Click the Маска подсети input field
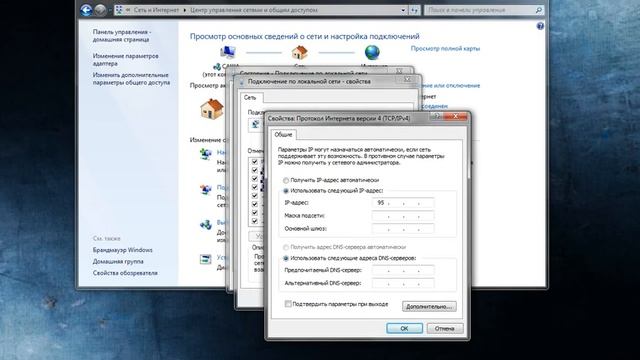The height and width of the screenshot is (360, 640). pyautogui.click(x=403, y=216)
